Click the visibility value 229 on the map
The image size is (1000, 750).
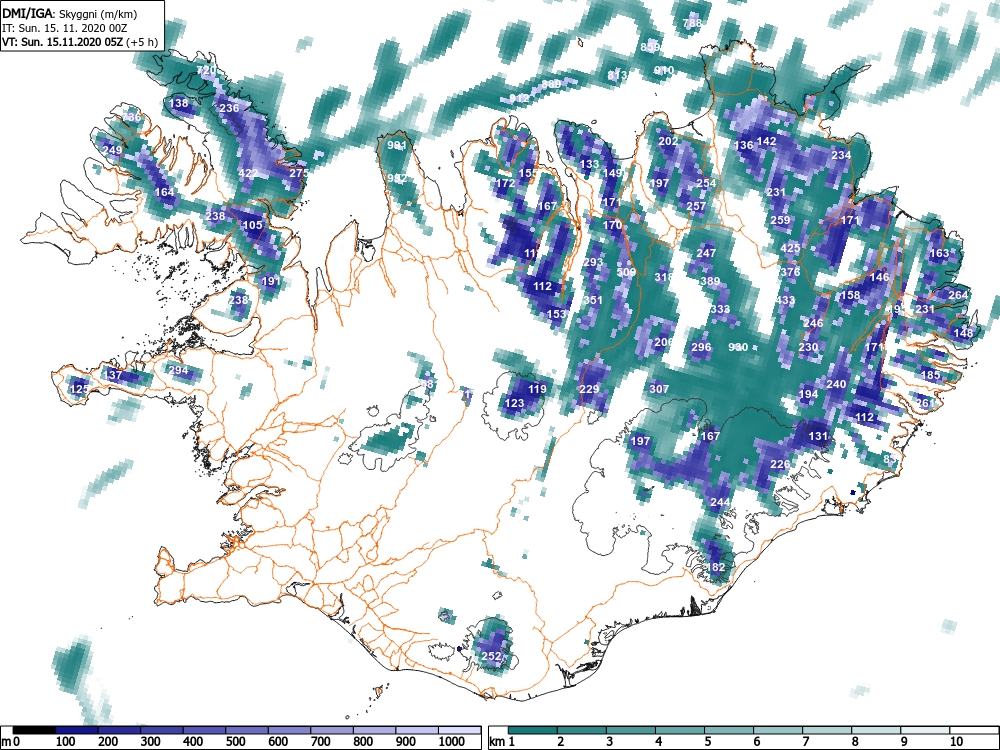(589, 390)
